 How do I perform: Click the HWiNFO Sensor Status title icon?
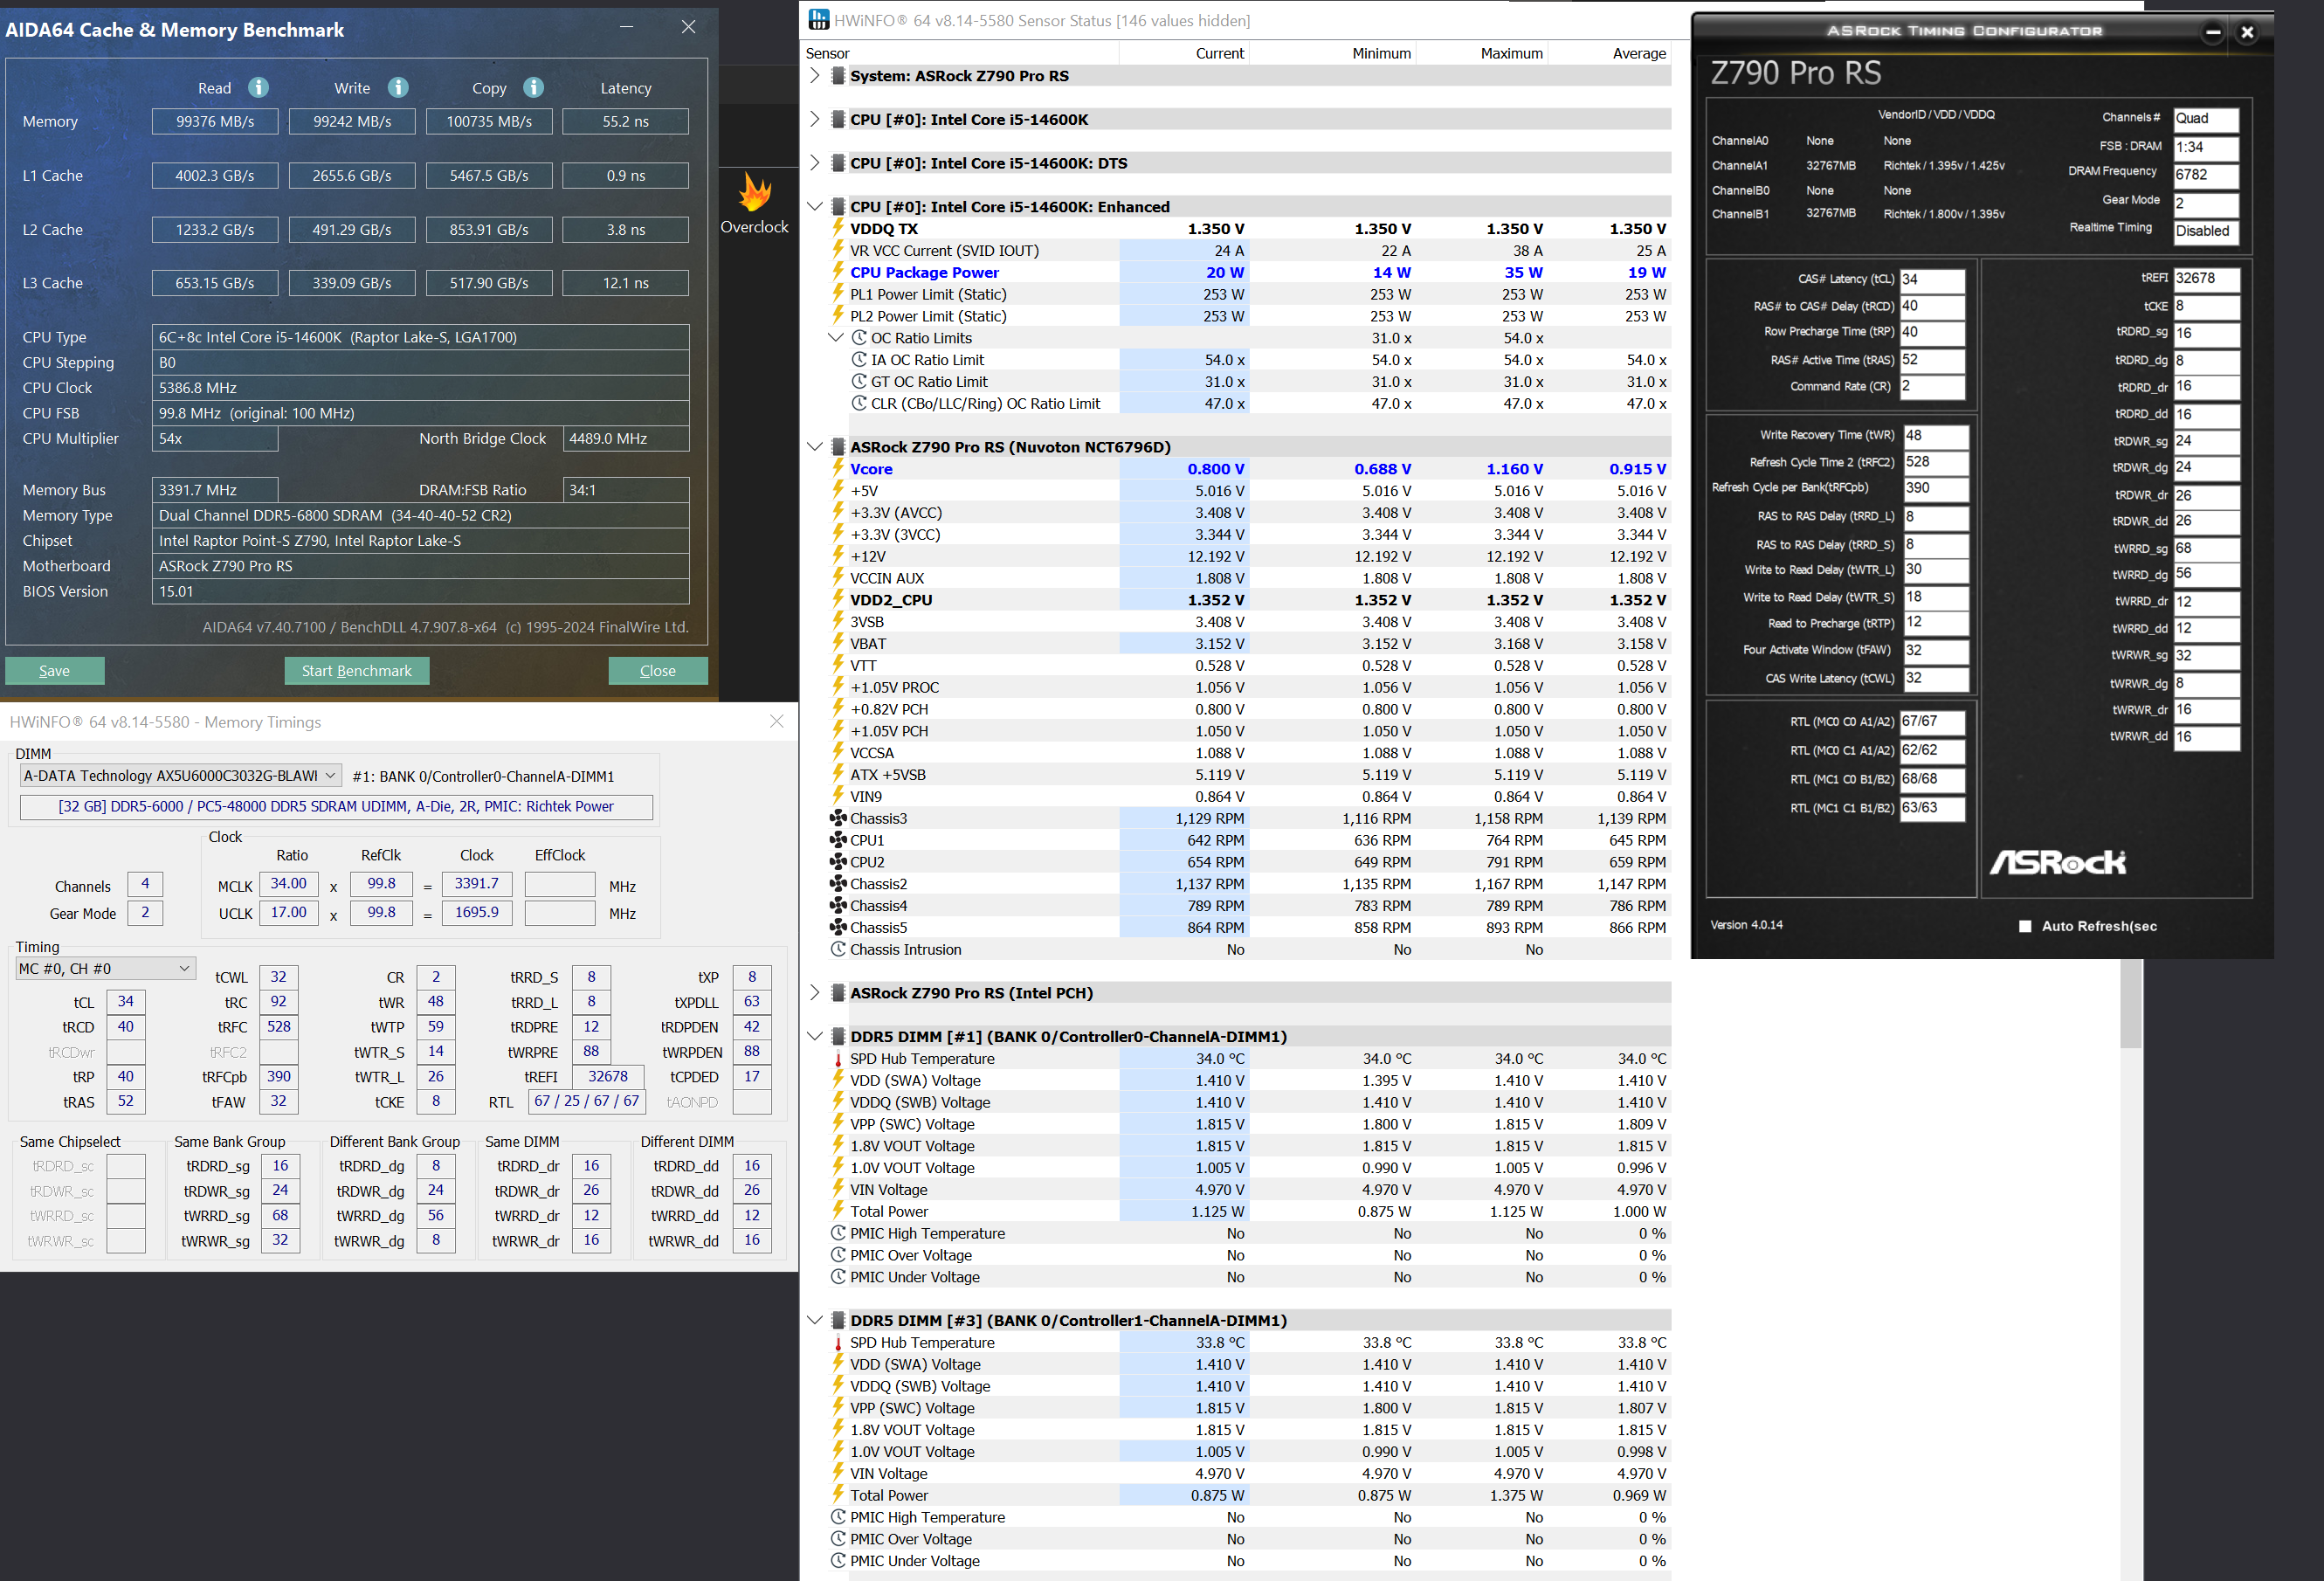click(819, 20)
